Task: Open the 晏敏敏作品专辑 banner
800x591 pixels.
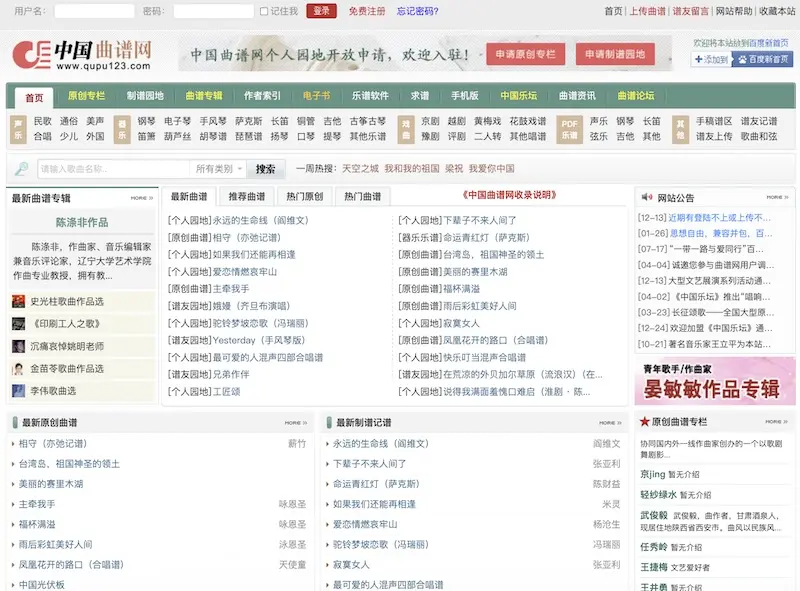Action: pyautogui.click(x=715, y=381)
